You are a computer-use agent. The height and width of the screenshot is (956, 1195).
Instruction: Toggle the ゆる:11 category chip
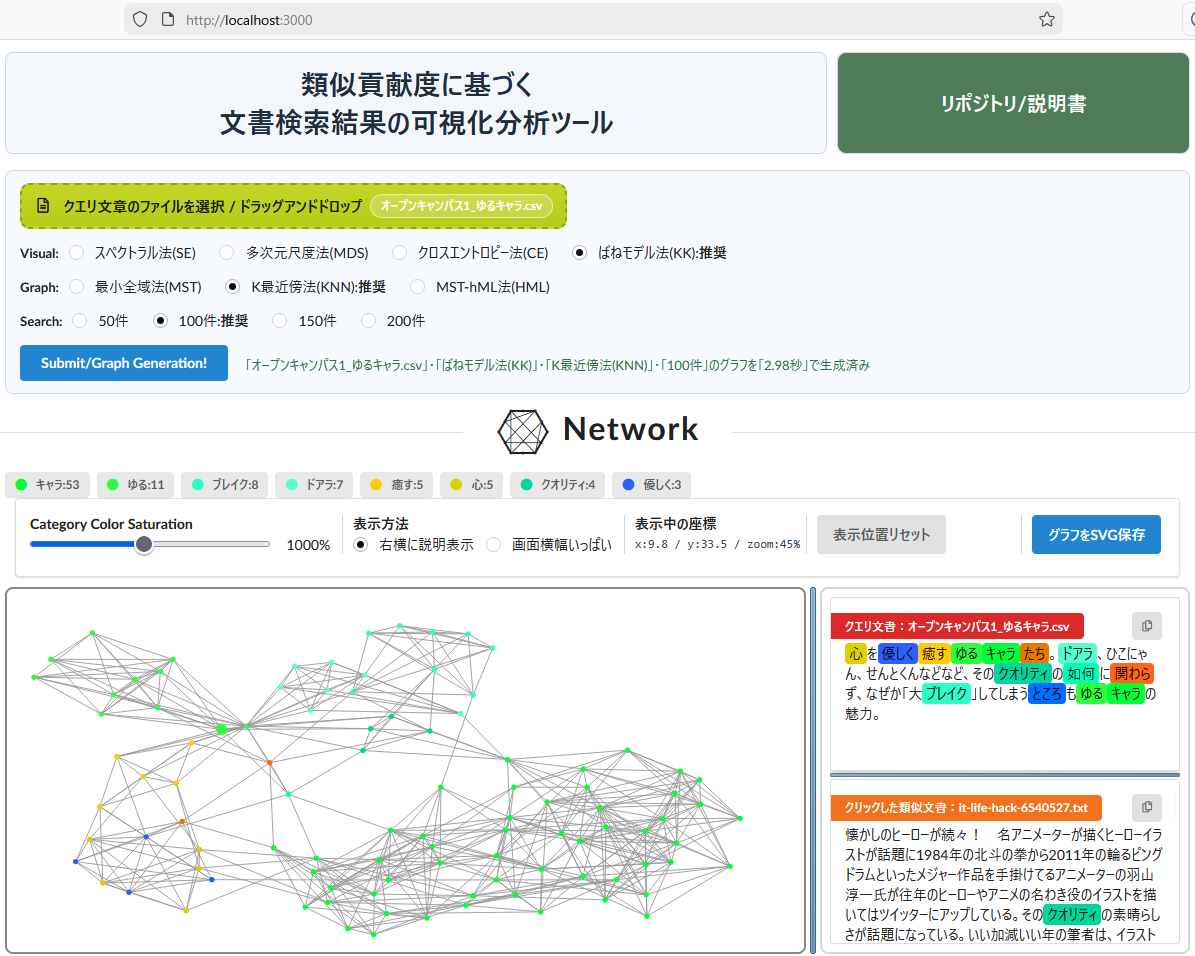point(135,484)
